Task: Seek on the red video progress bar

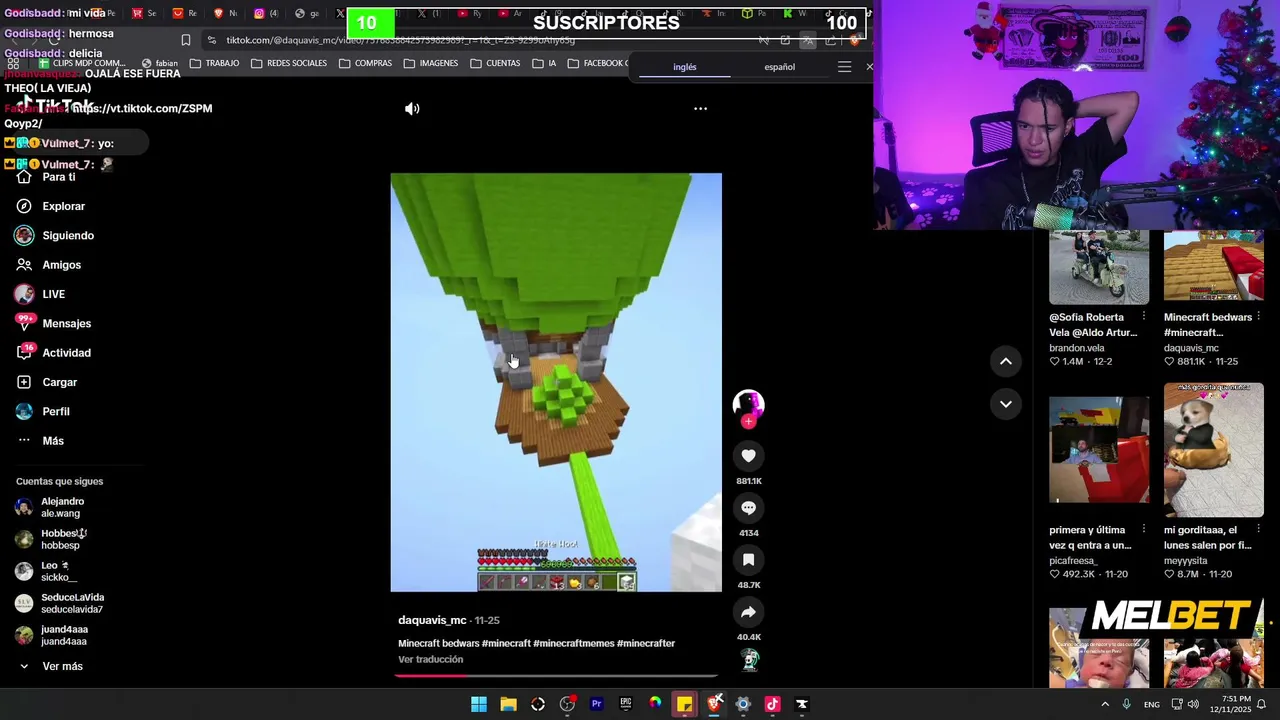Action: (x=556, y=675)
